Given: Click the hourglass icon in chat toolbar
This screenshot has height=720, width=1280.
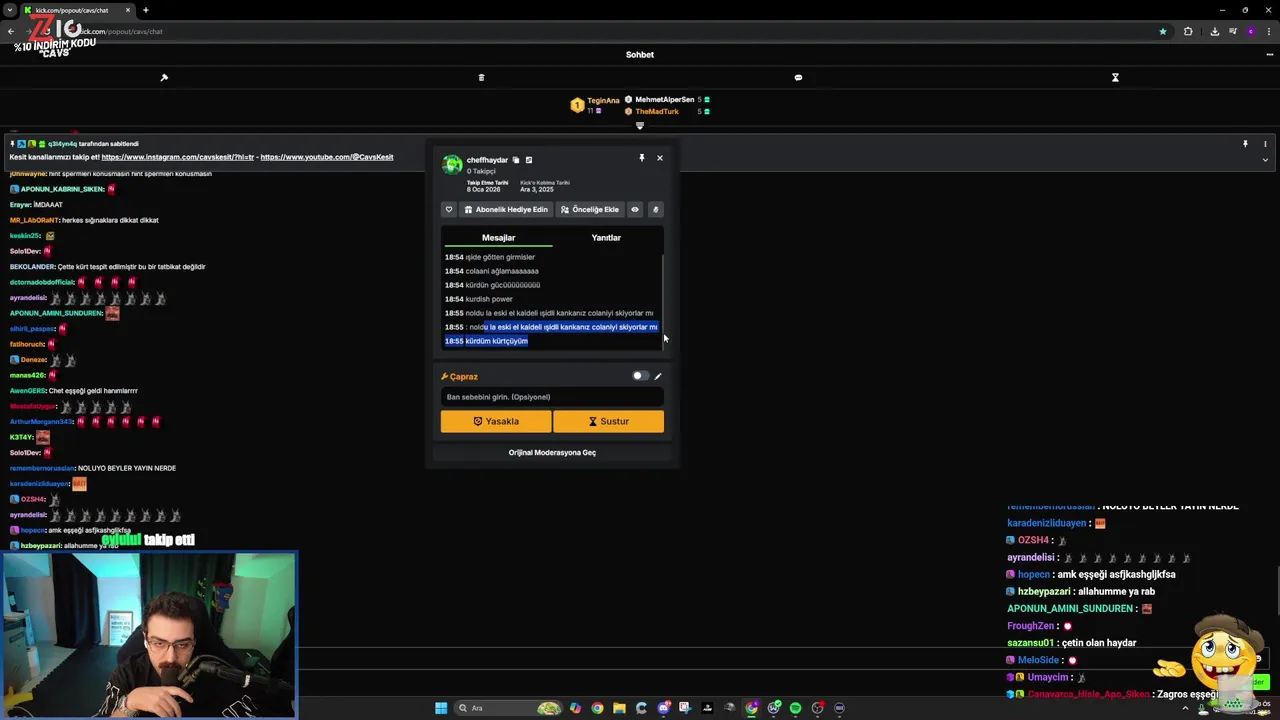Looking at the screenshot, I should click(1115, 77).
